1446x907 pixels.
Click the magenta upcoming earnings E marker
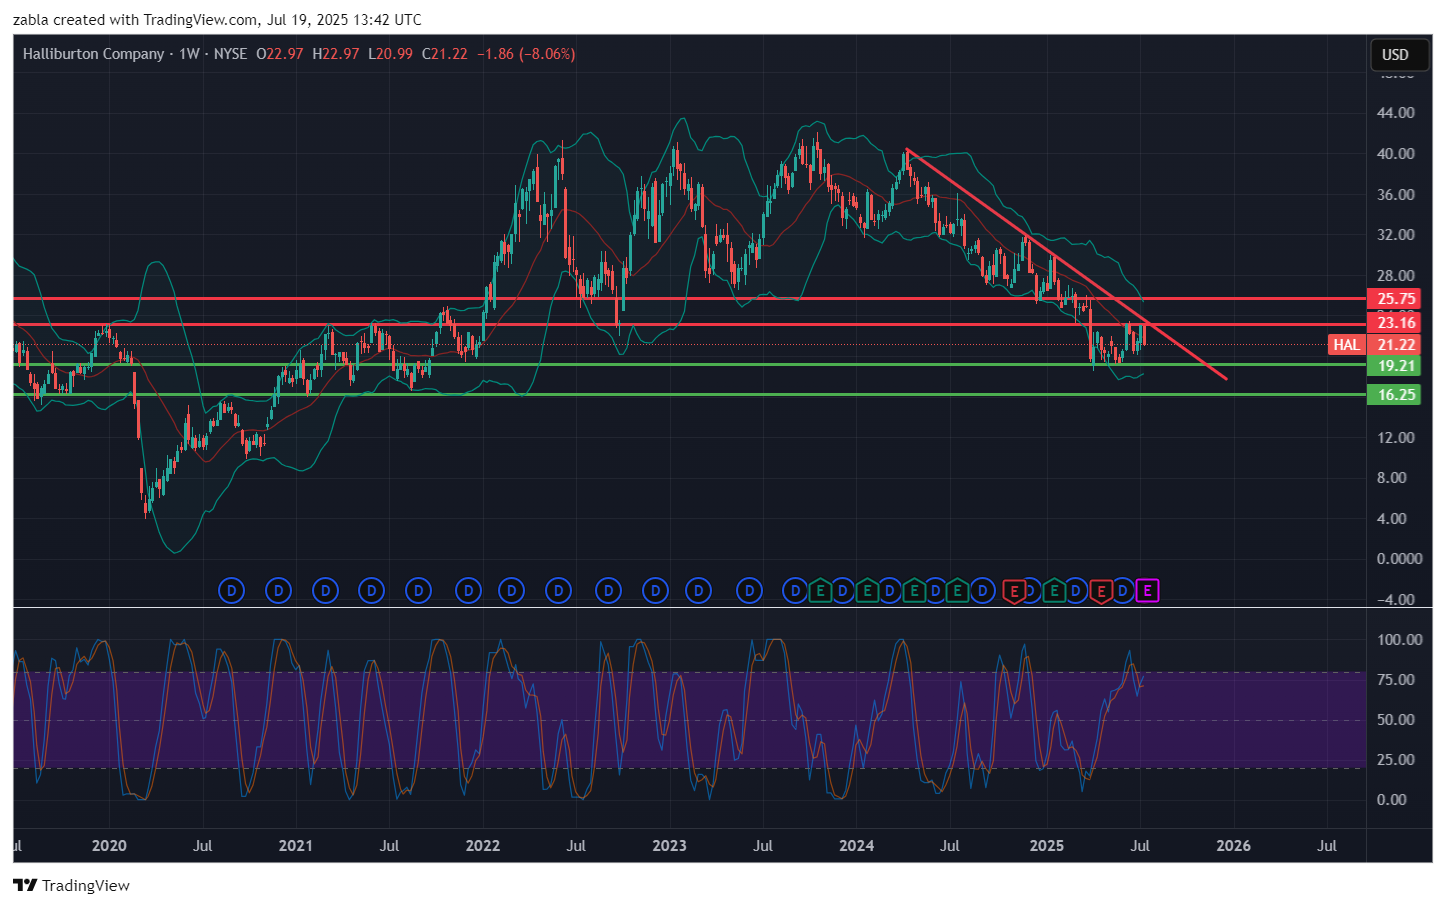[x=1147, y=591]
